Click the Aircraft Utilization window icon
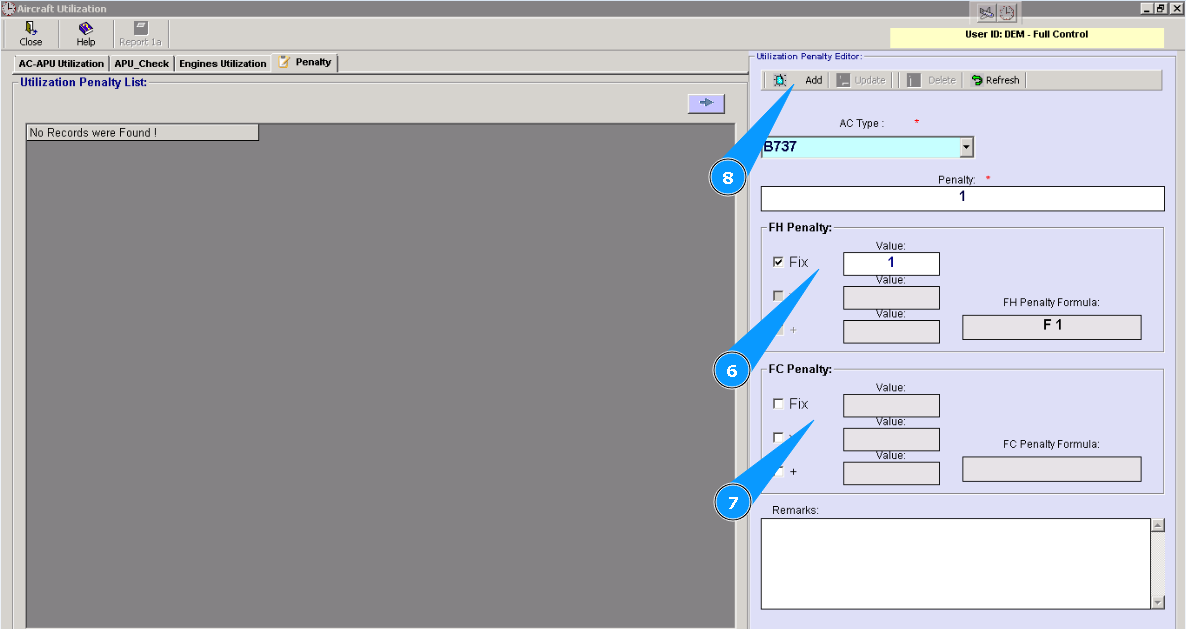 (x=8, y=8)
